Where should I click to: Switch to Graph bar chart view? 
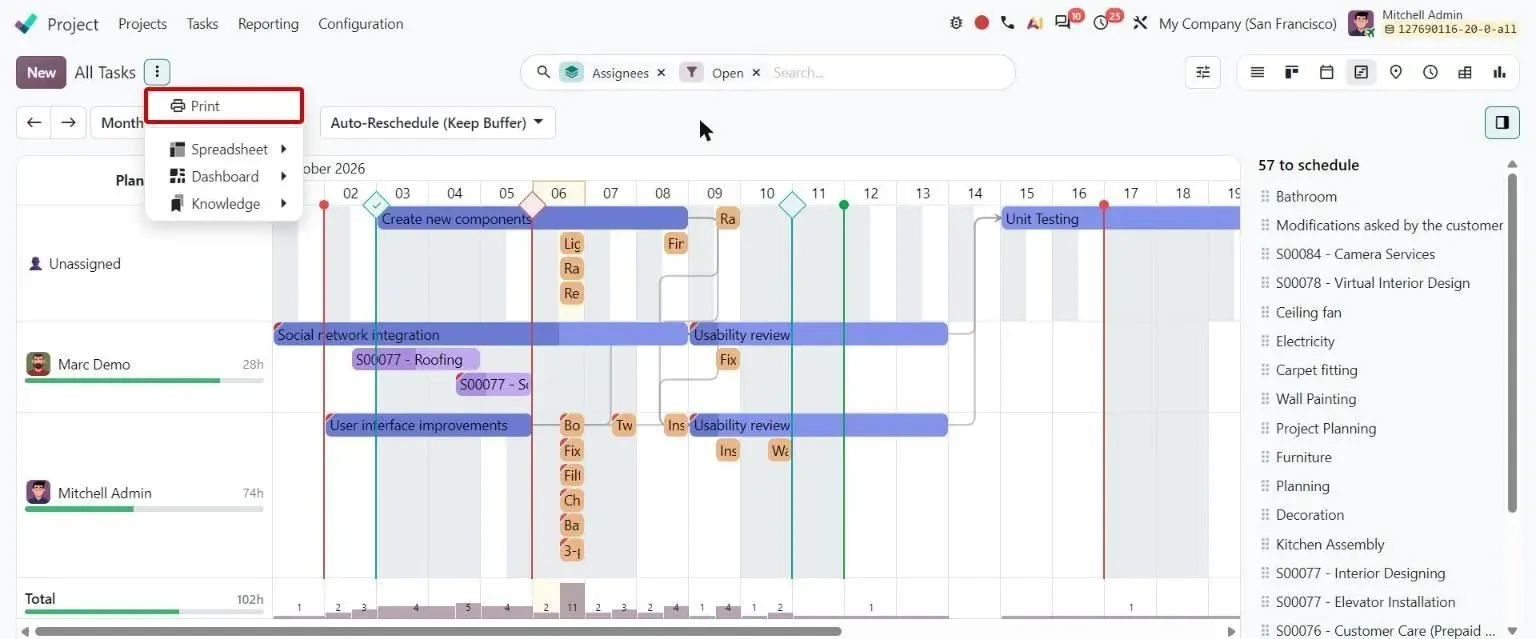[x=1499, y=72]
